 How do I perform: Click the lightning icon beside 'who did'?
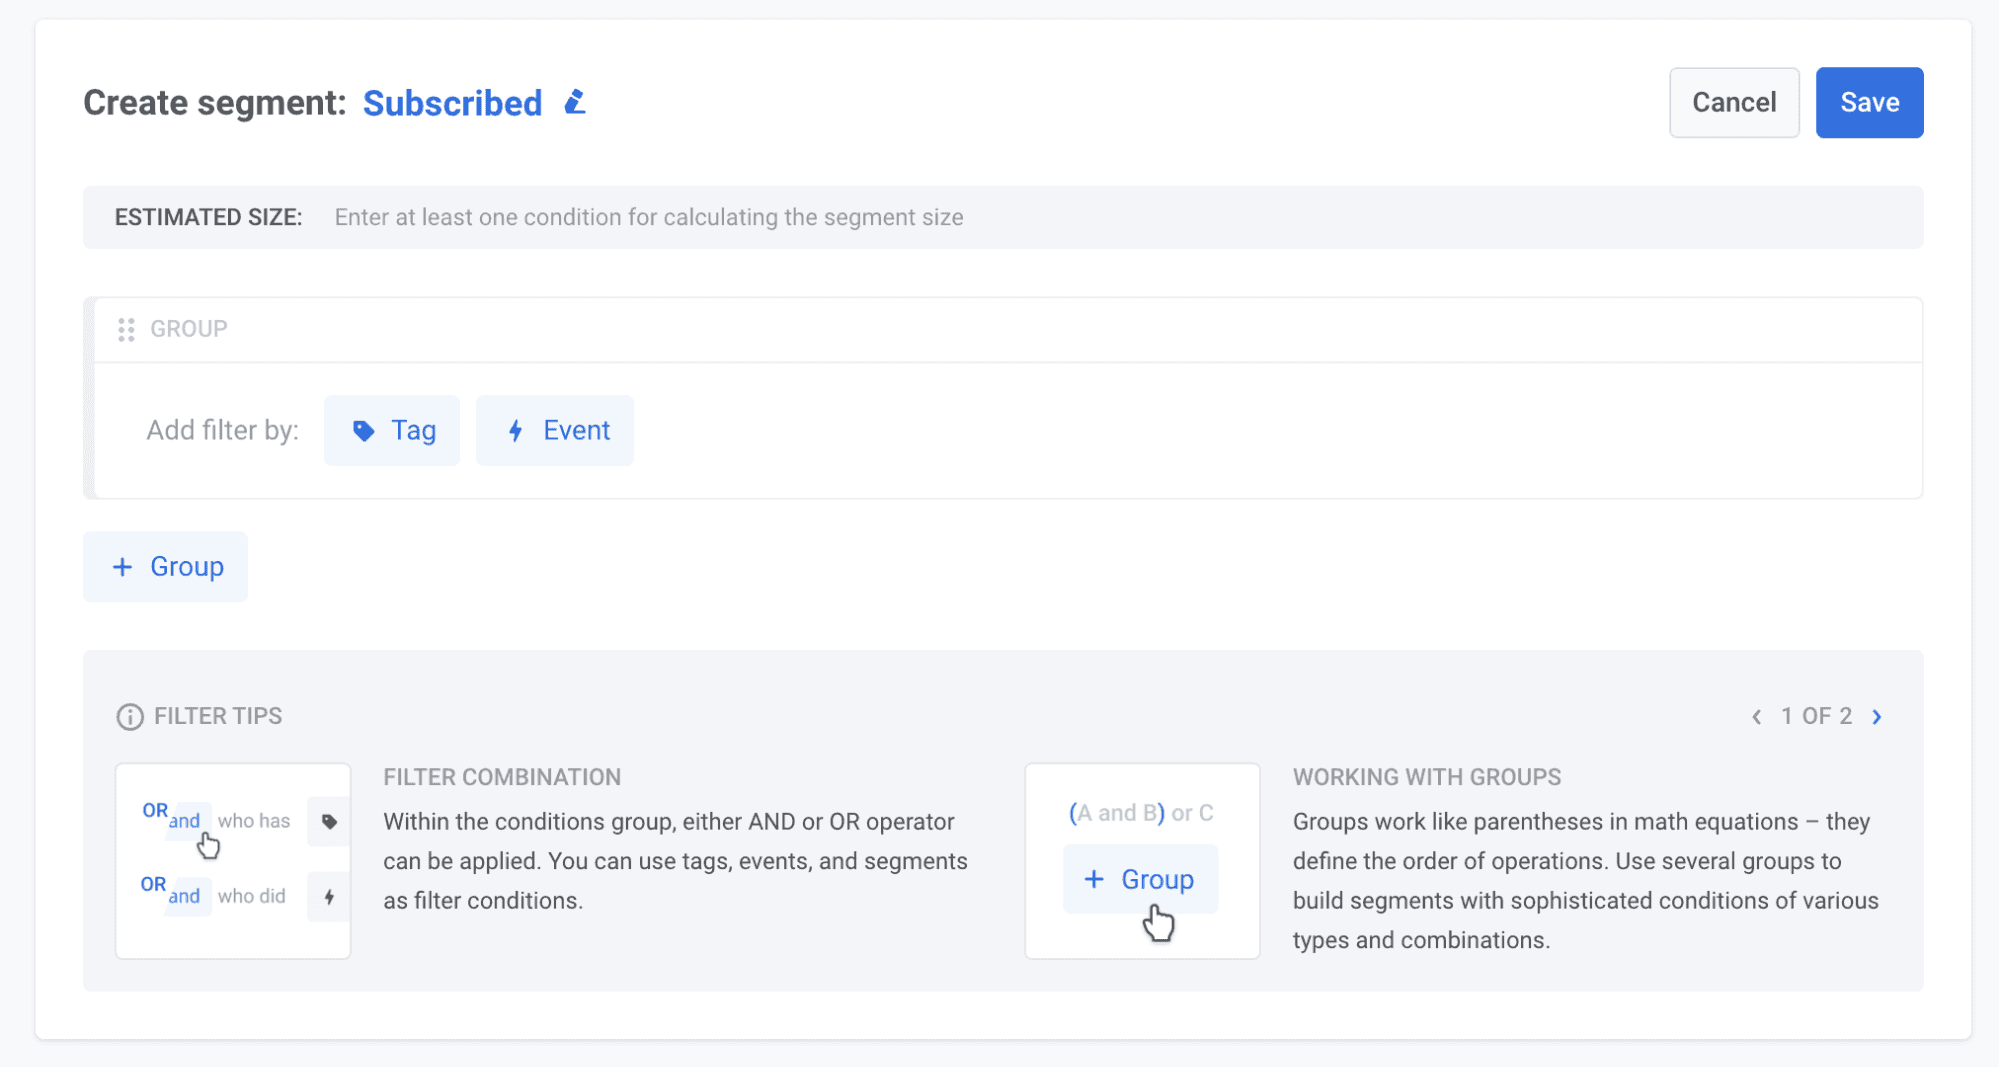click(328, 896)
